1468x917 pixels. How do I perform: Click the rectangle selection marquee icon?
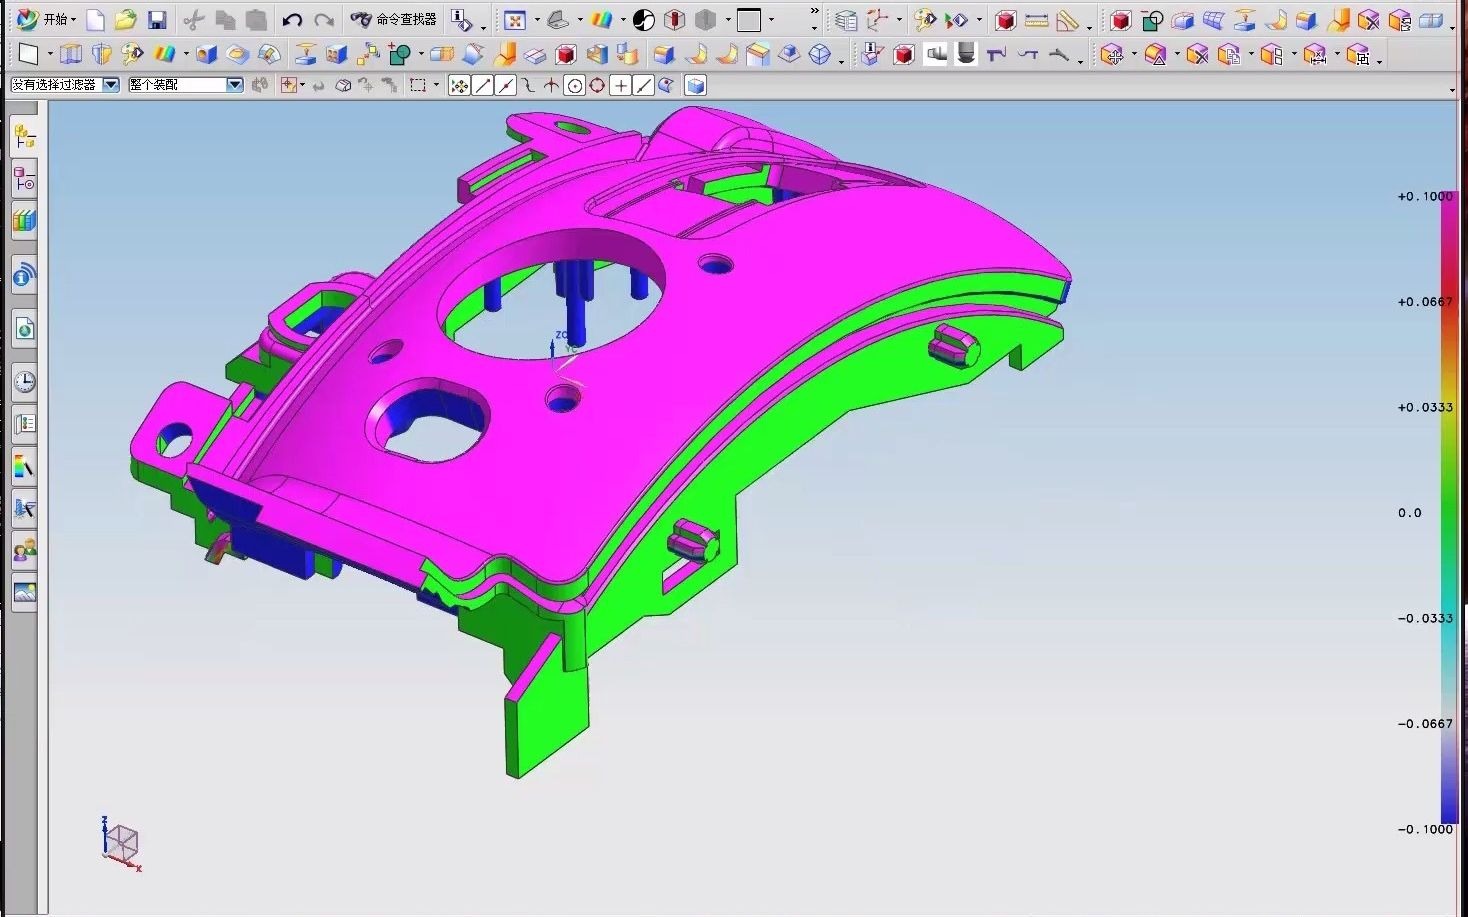click(x=418, y=86)
